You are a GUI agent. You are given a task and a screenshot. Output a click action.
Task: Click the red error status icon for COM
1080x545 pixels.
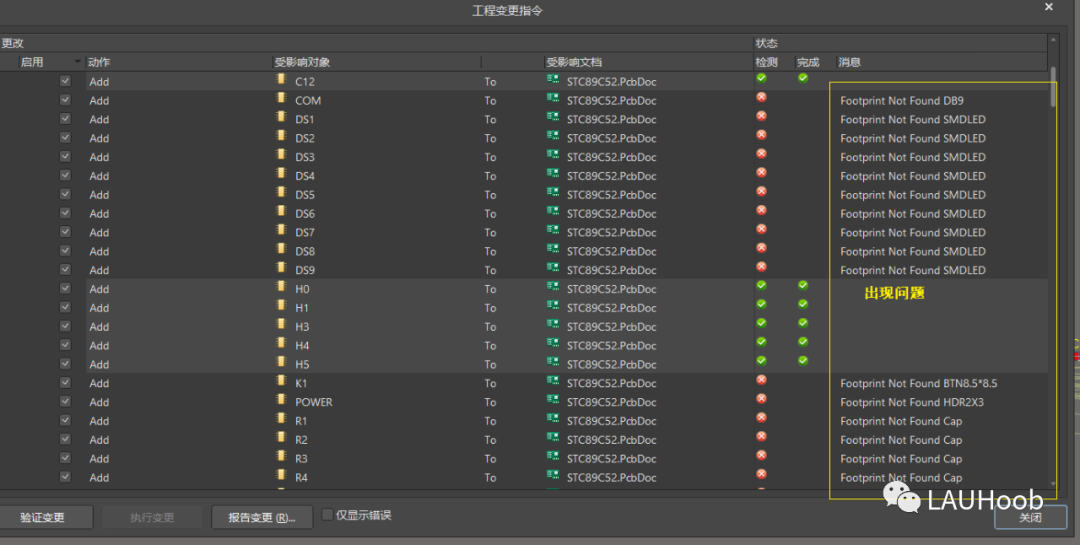tap(761, 97)
